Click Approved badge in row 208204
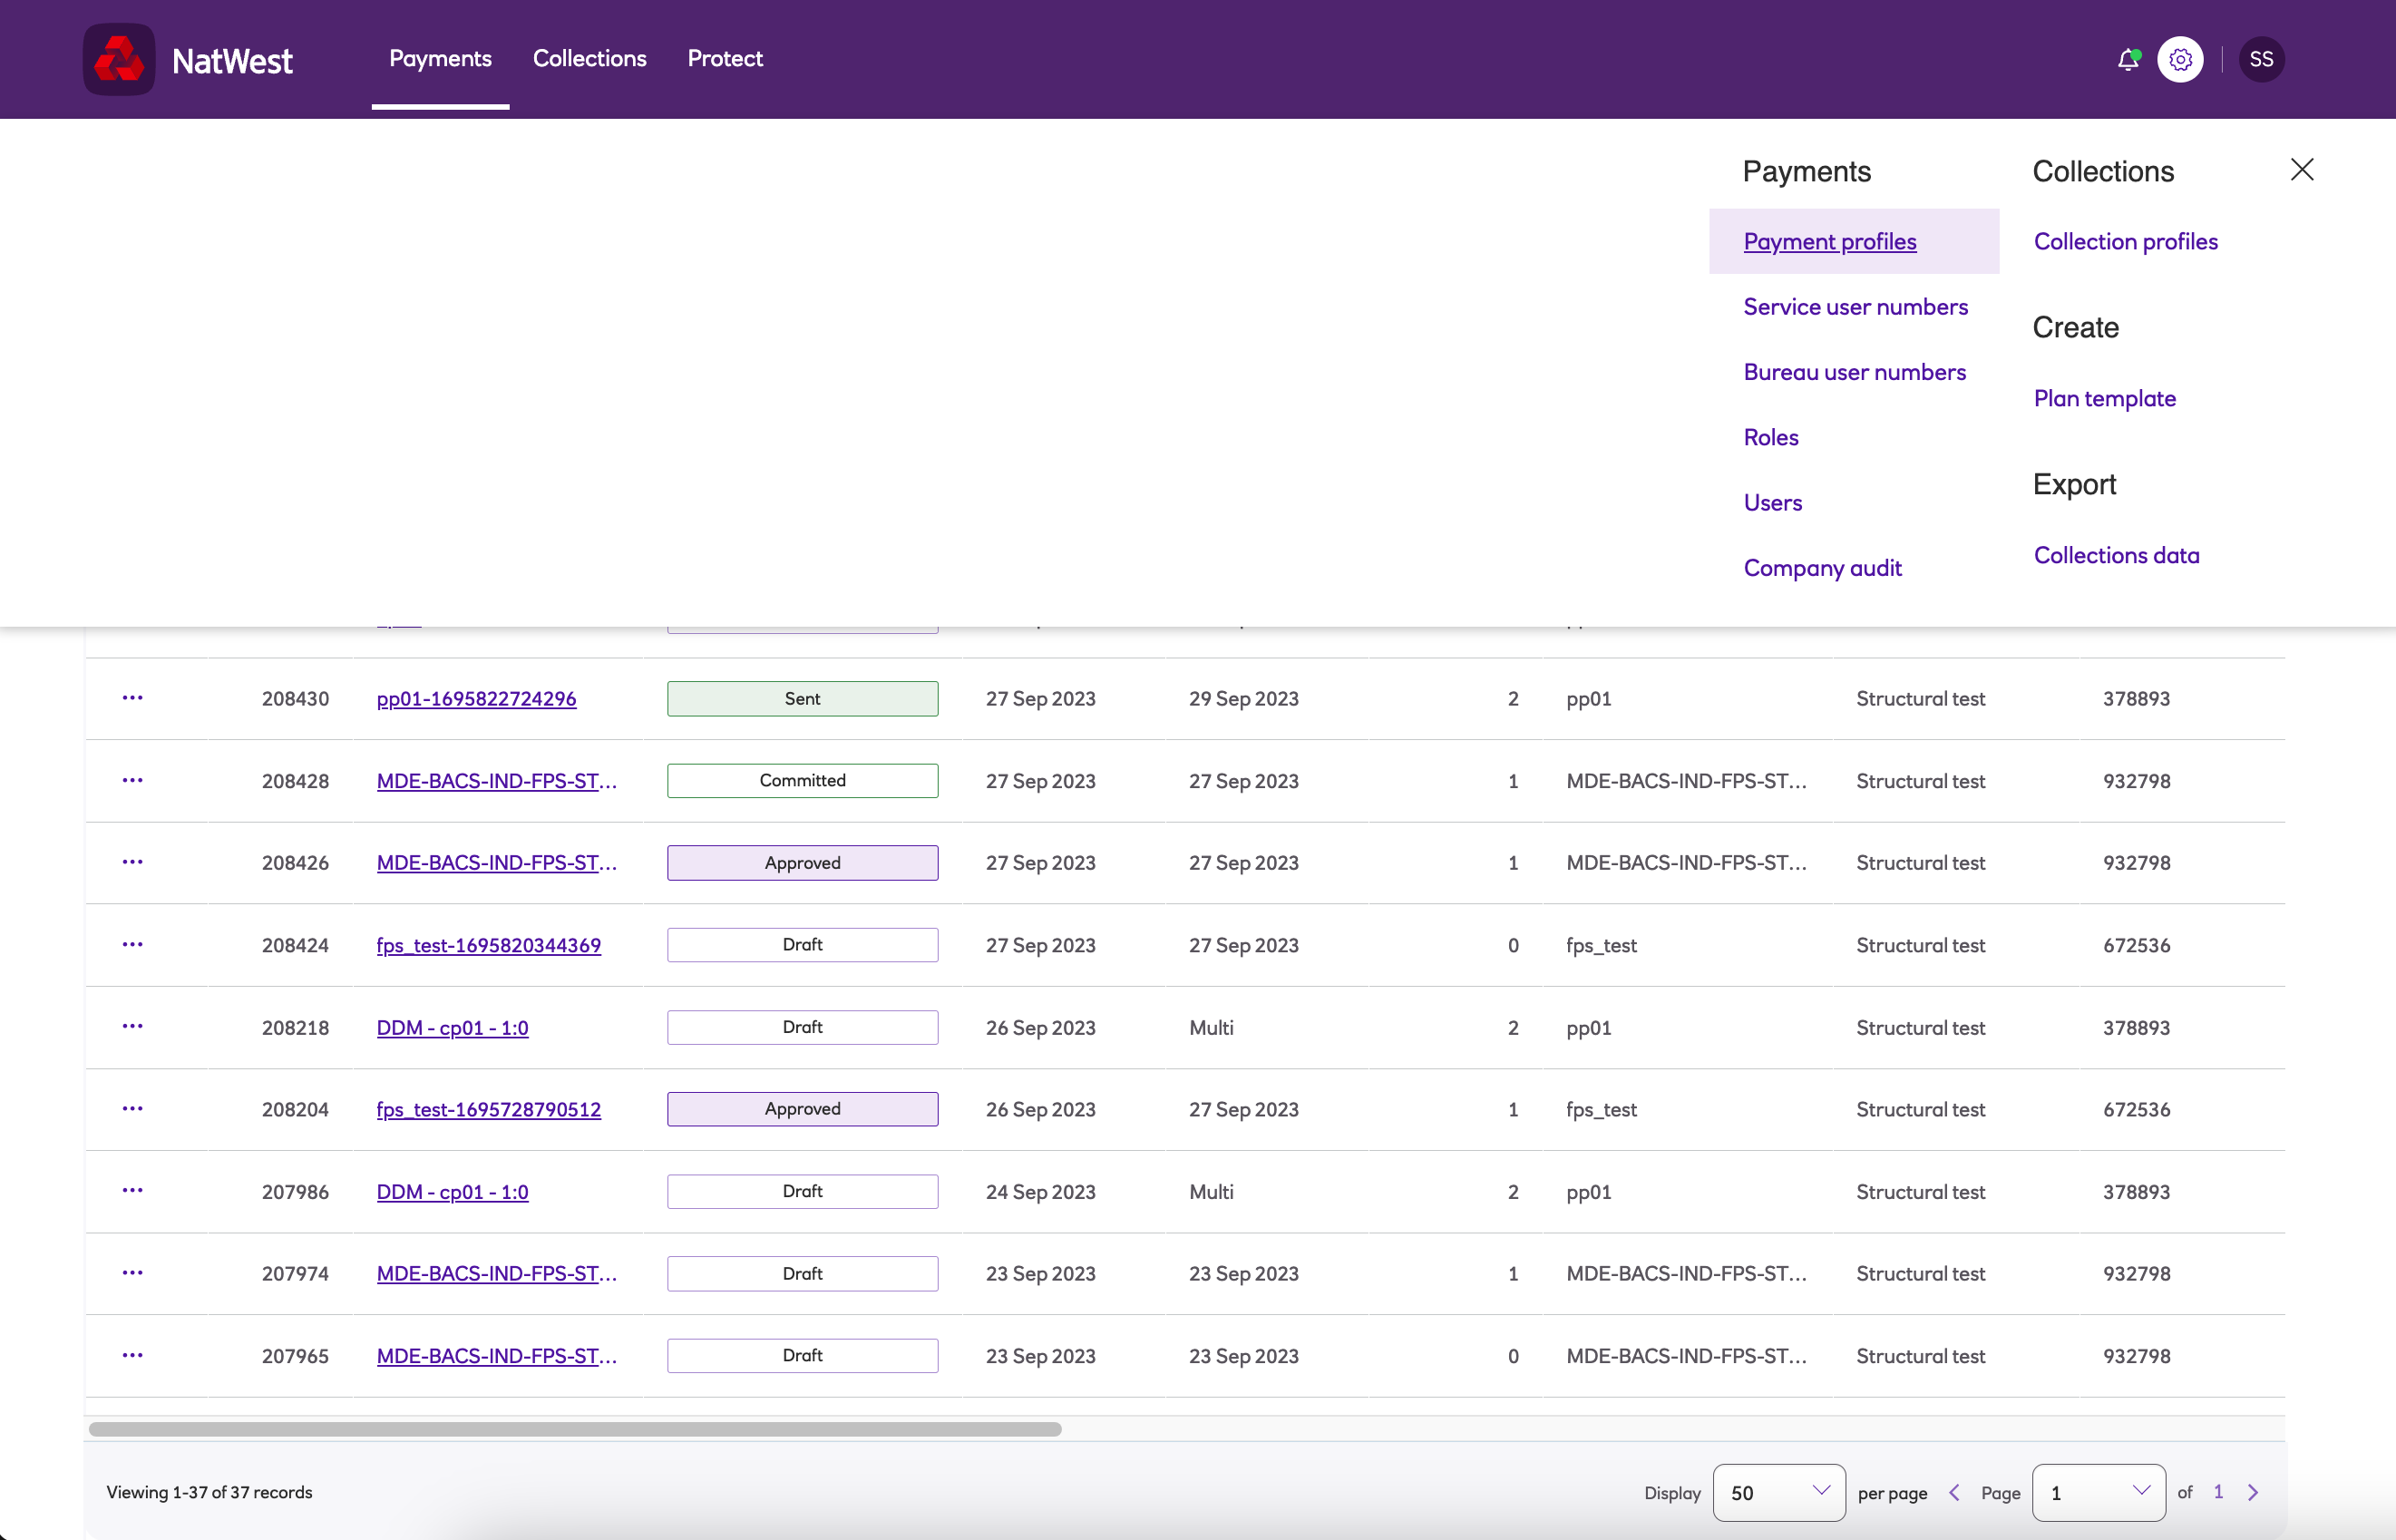2396x1540 pixels. (802, 1109)
